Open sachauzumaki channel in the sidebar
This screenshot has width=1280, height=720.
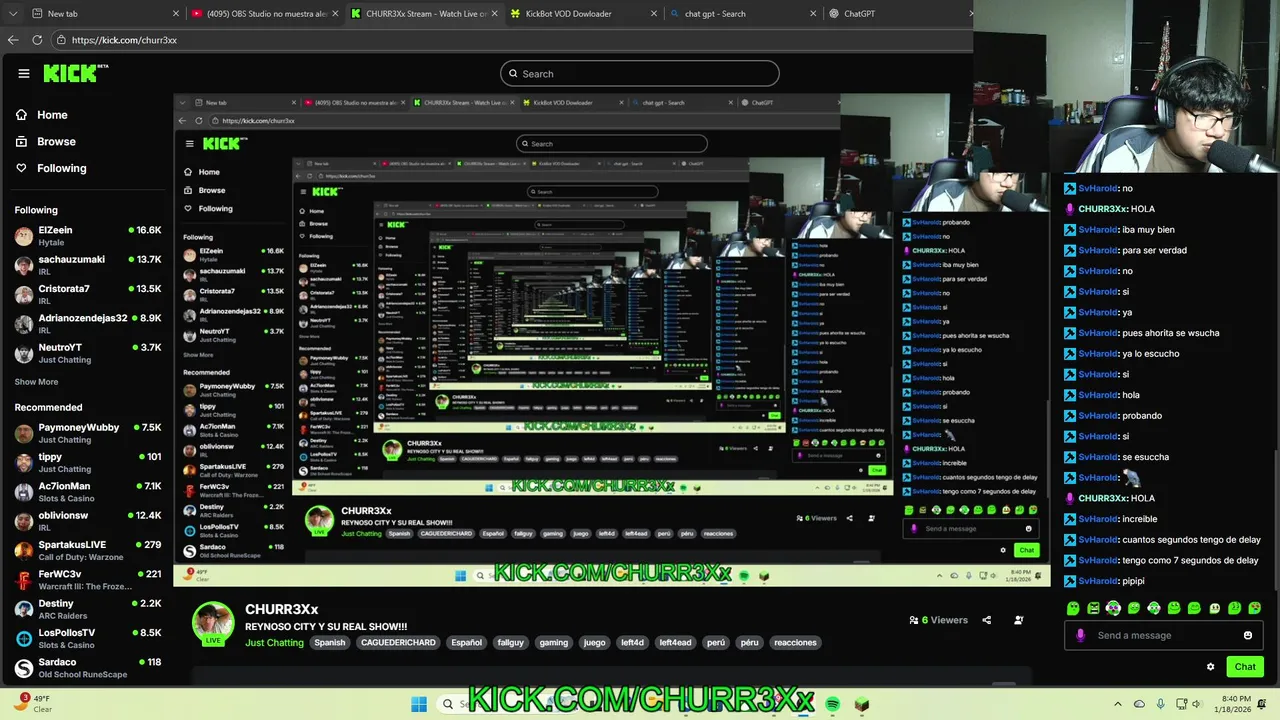pos(88,265)
